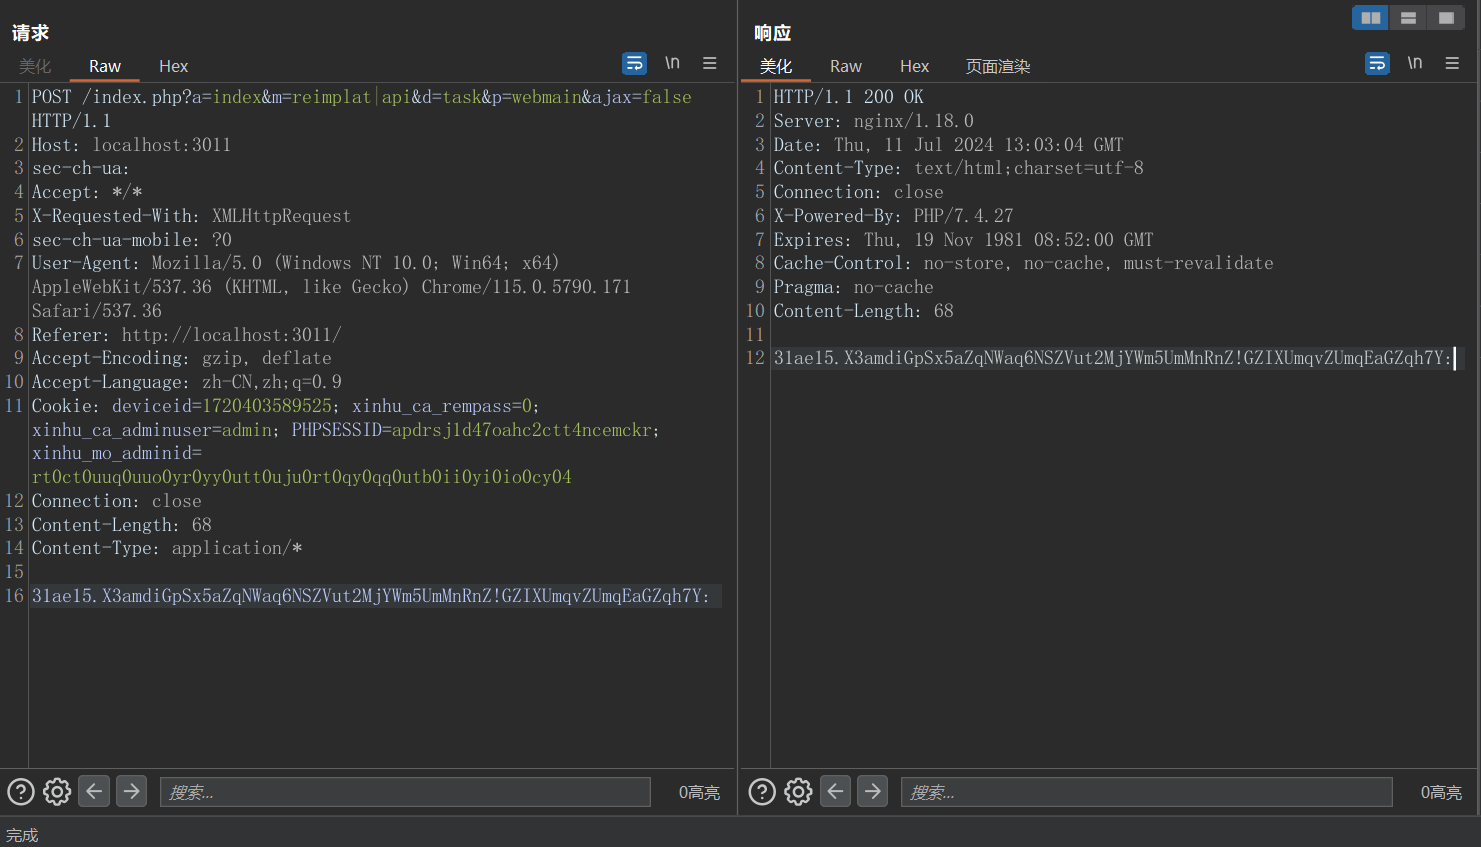Click the X-Requested-With header line
The height and width of the screenshot is (847, 1481).
pyautogui.click(x=191, y=216)
